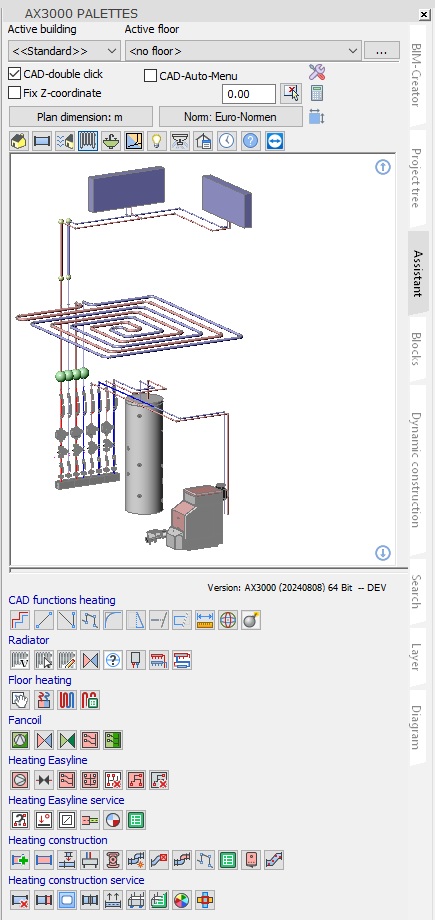Uncheck the CAD-double click checkbox
Viewport: 435px width, 920px height.
click(14, 74)
